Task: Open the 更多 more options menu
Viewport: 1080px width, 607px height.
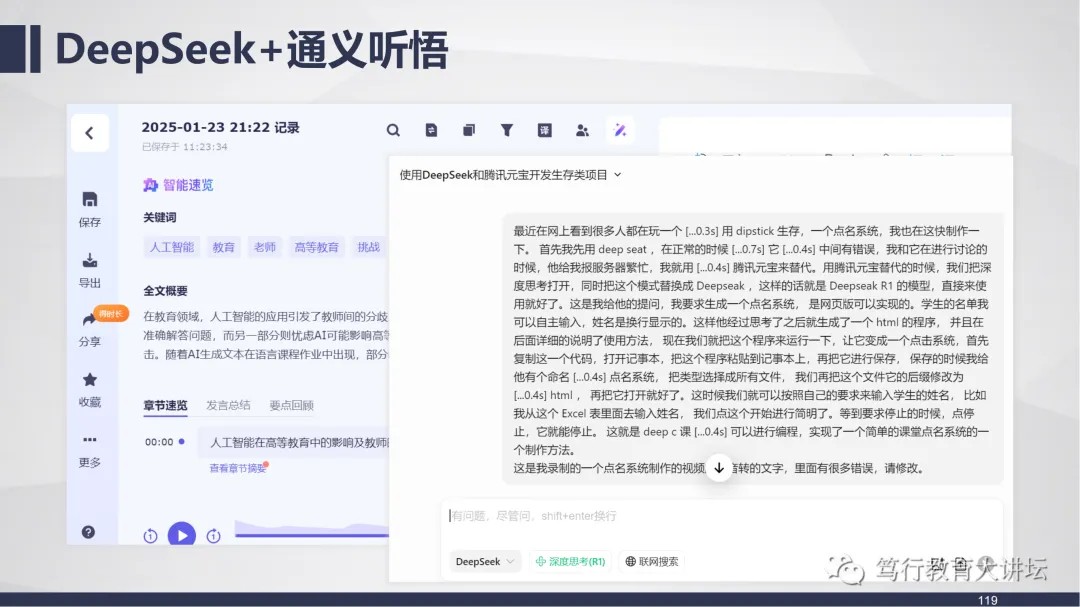Action: [90, 440]
